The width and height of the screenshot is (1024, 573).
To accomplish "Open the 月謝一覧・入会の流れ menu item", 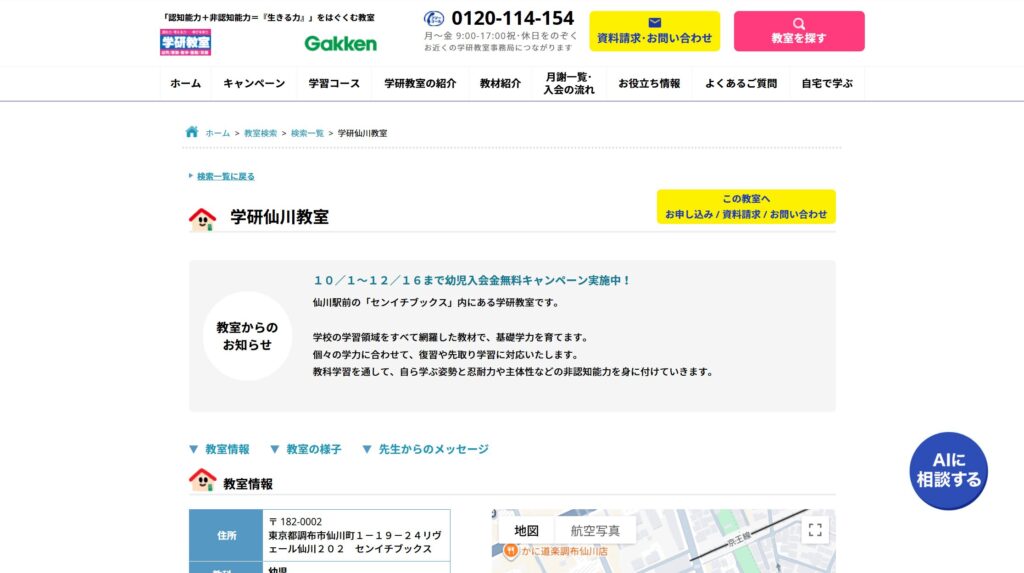I will [569, 84].
